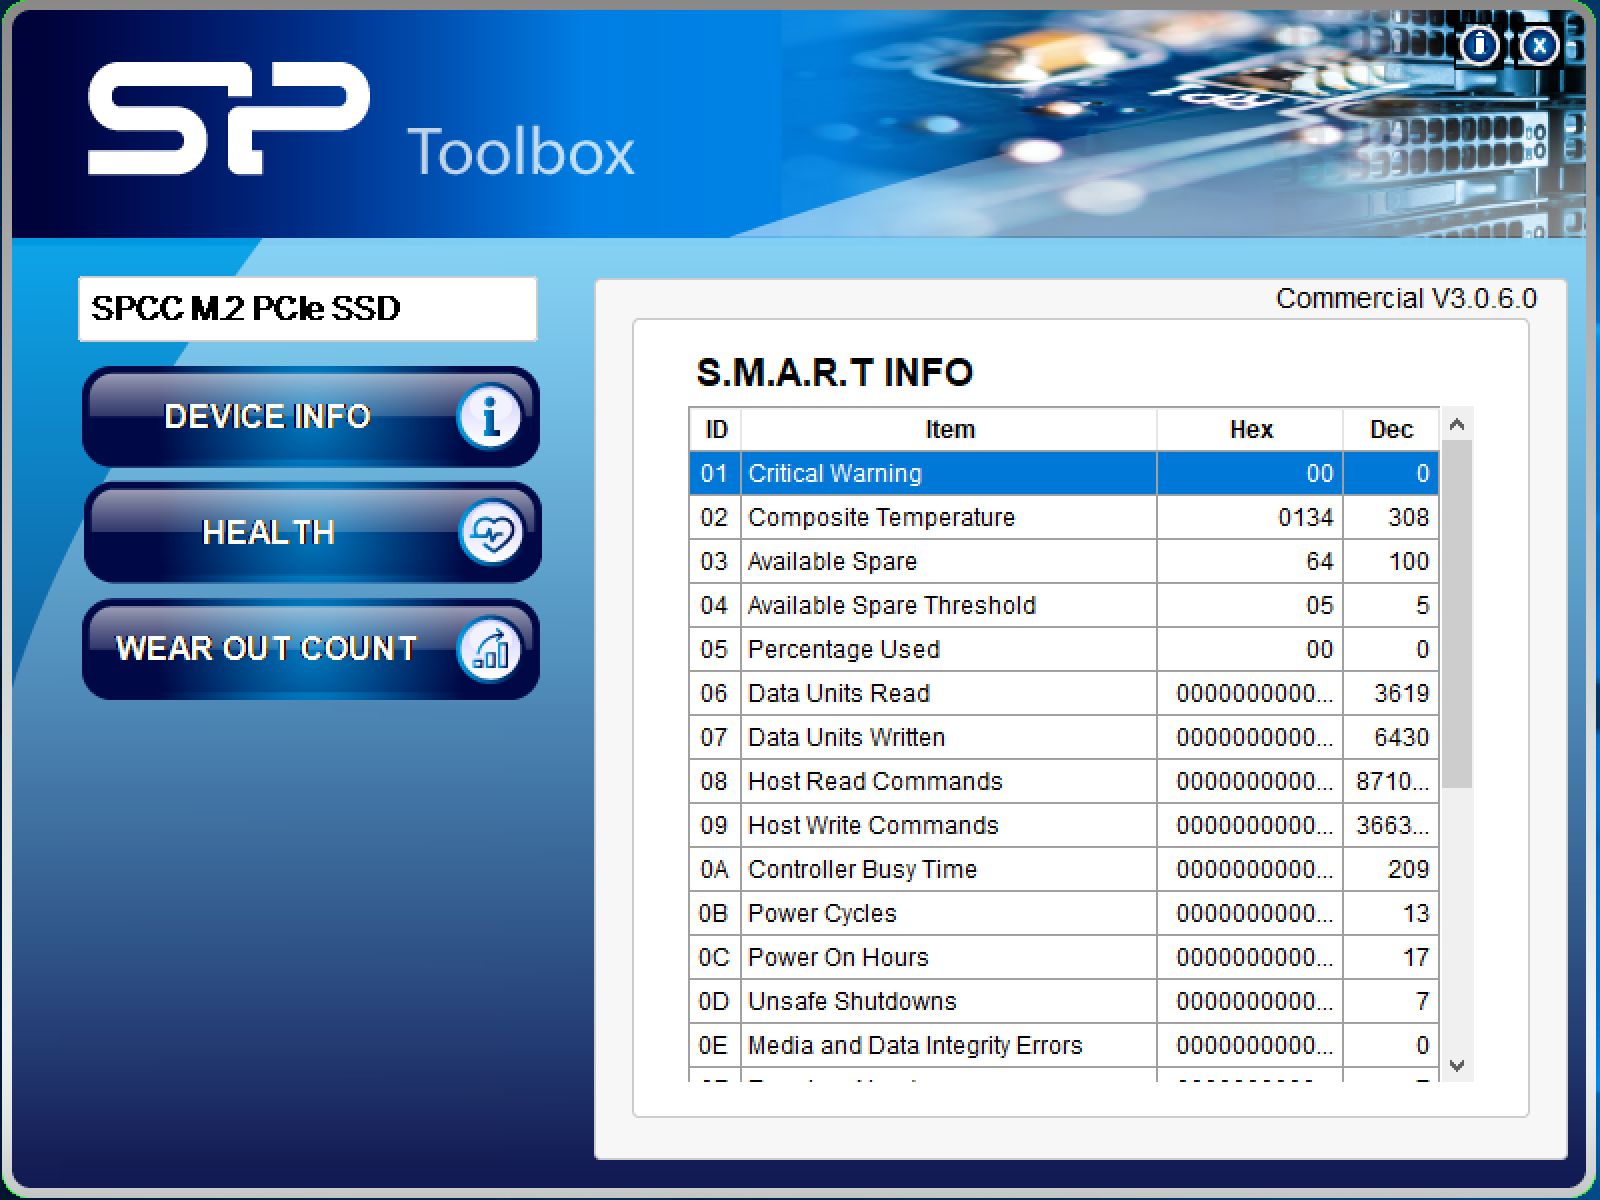This screenshot has width=1600, height=1200.
Task: Click the scroll down arrow in S.M.A.R.T table
Action: point(1457,1066)
